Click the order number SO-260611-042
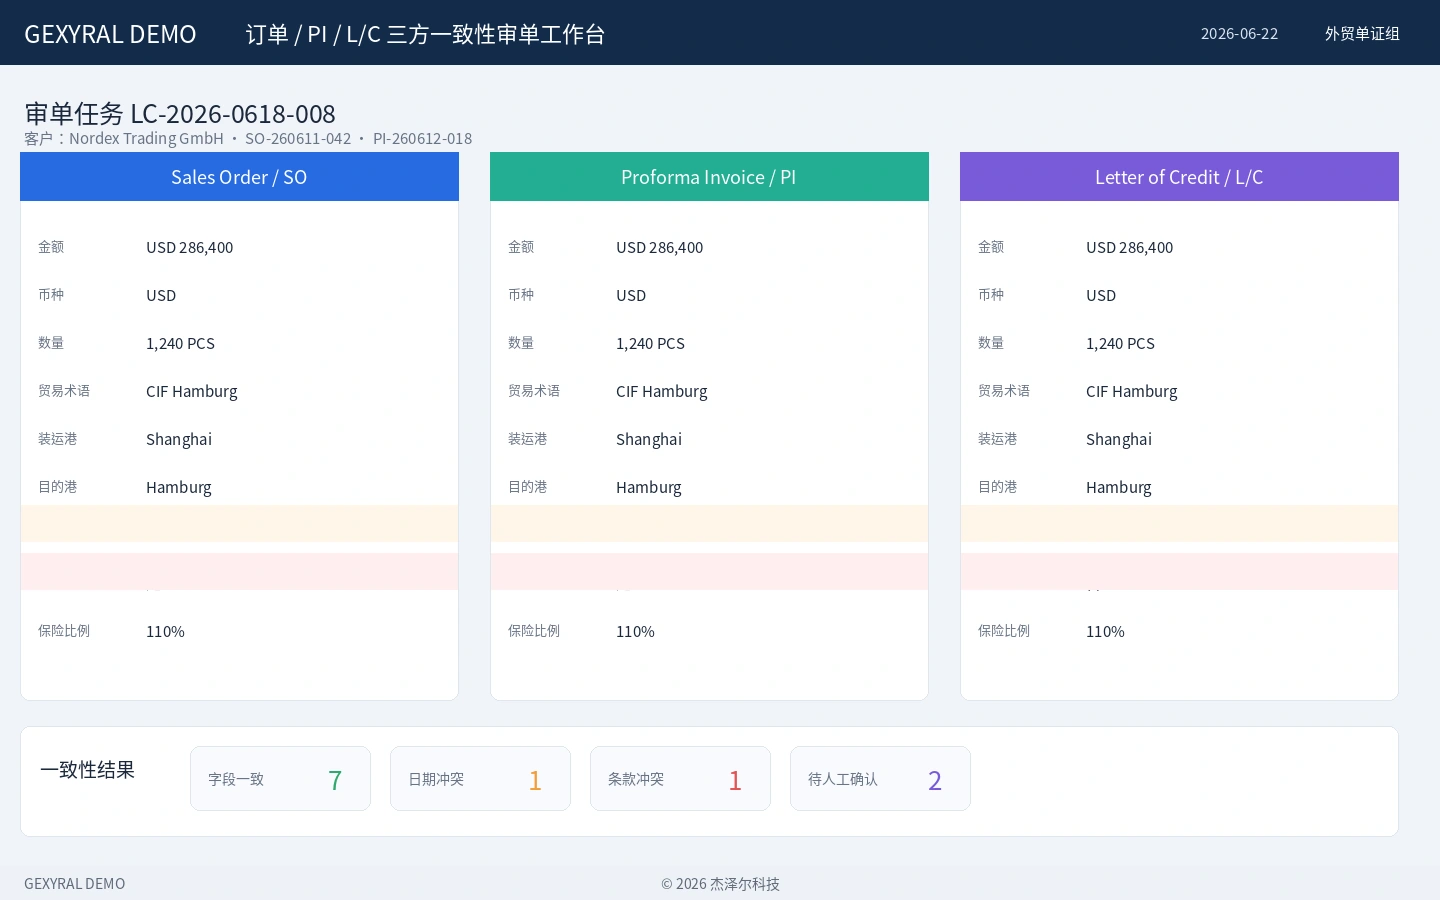Image resolution: width=1440 pixels, height=900 pixels. tap(298, 139)
